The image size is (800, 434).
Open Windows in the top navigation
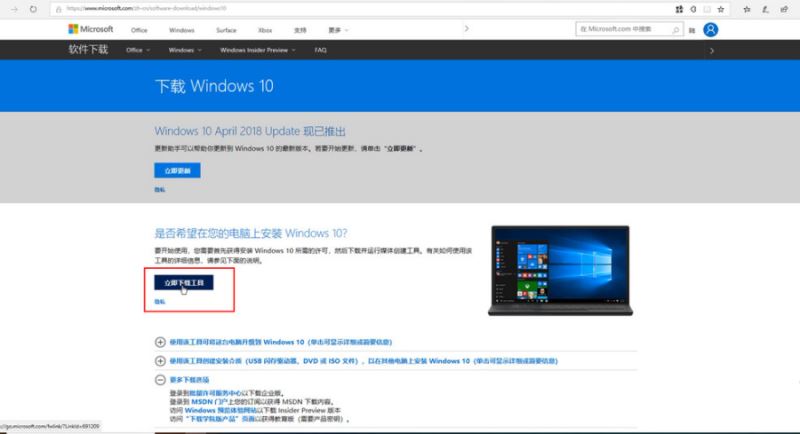click(x=182, y=30)
